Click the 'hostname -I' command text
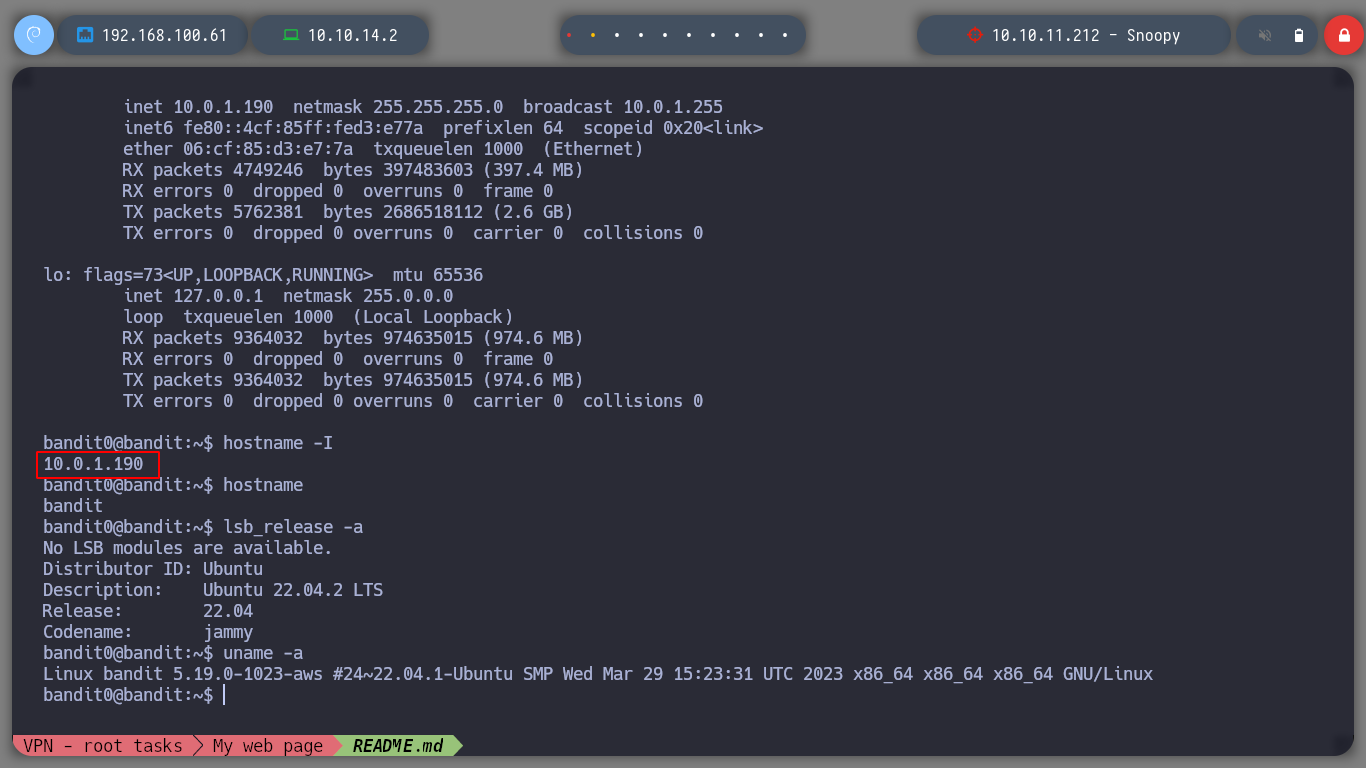1366x768 pixels. click(278, 443)
